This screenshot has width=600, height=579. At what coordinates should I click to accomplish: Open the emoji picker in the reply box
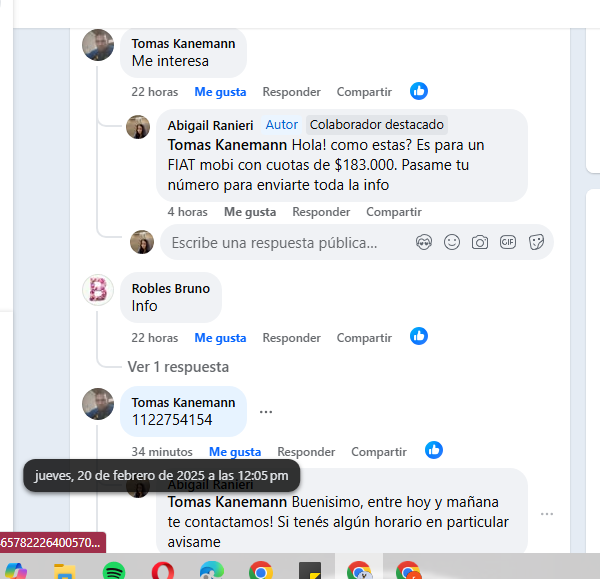click(452, 242)
